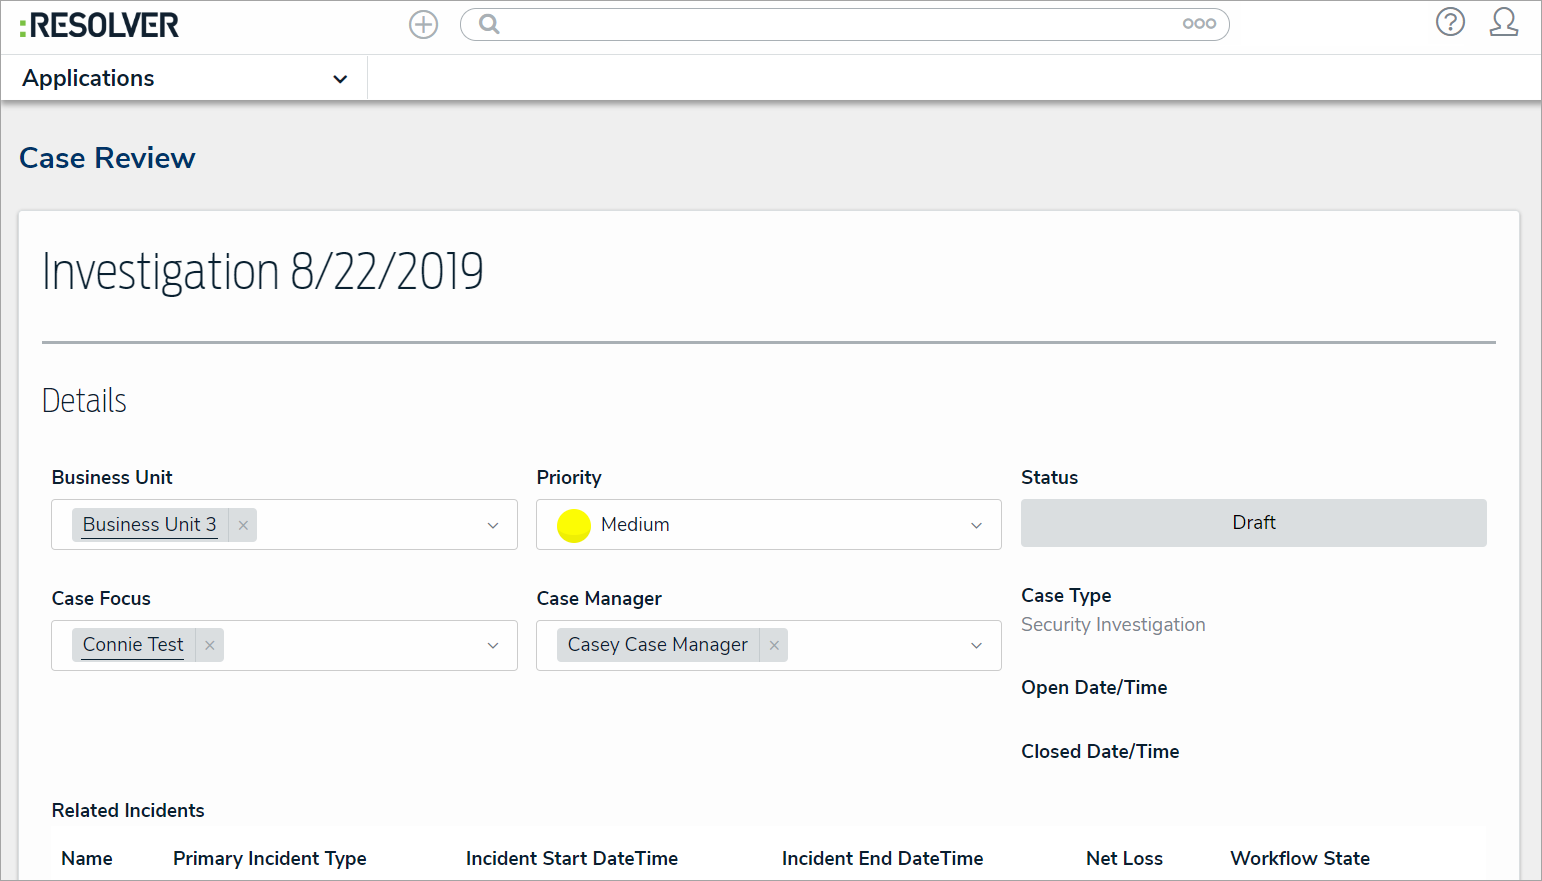Click the yellow Medium priority swatch
The width and height of the screenshot is (1542, 881).
tap(574, 525)
